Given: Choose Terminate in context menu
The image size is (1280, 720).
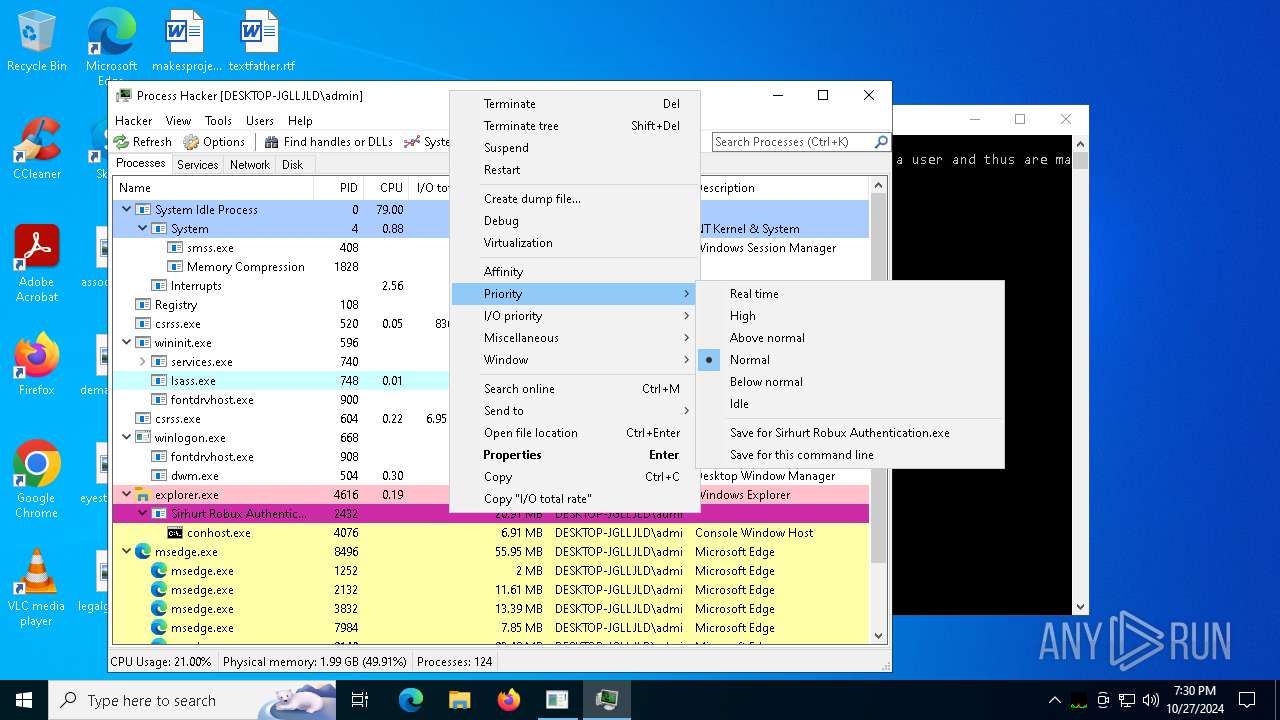Looking at the screenshot, I should pos(574,104).
